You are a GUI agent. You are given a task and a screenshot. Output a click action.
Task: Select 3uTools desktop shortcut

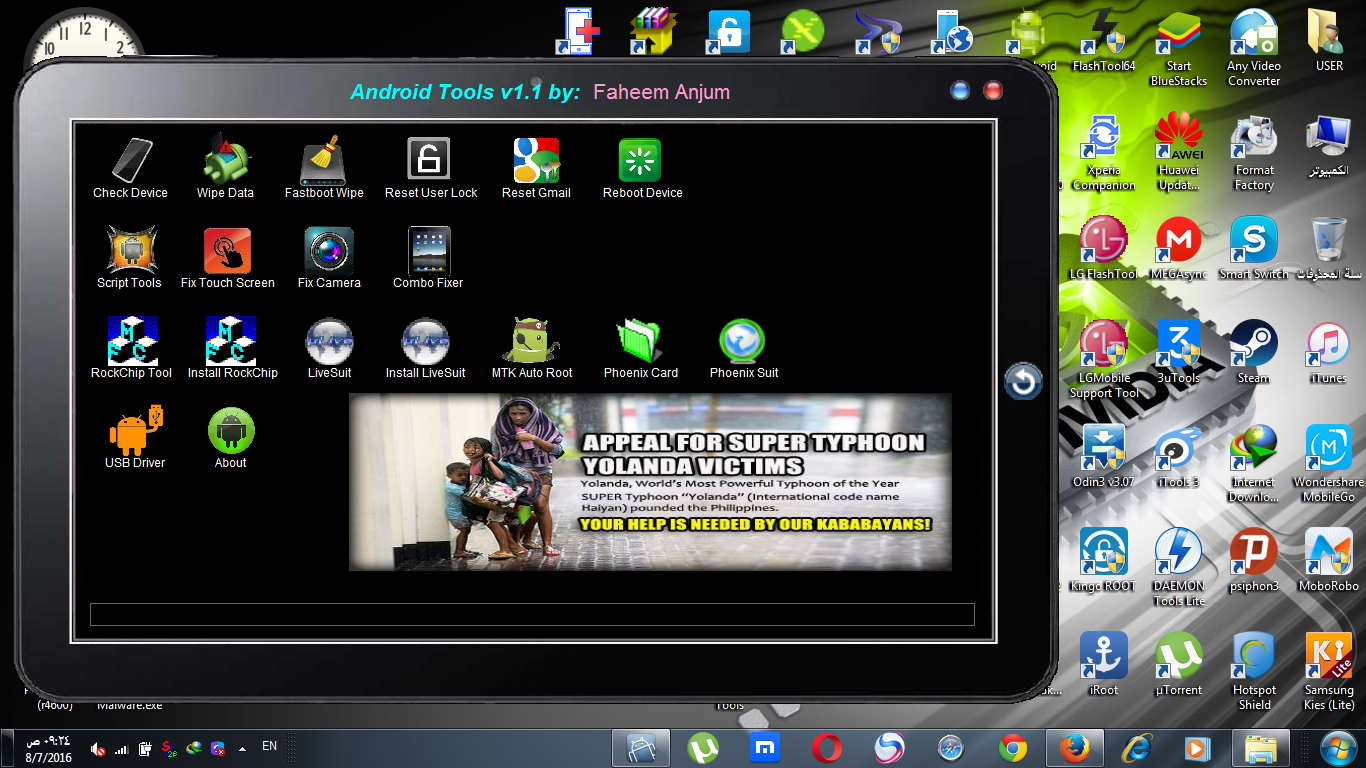tap(1179, 353)
